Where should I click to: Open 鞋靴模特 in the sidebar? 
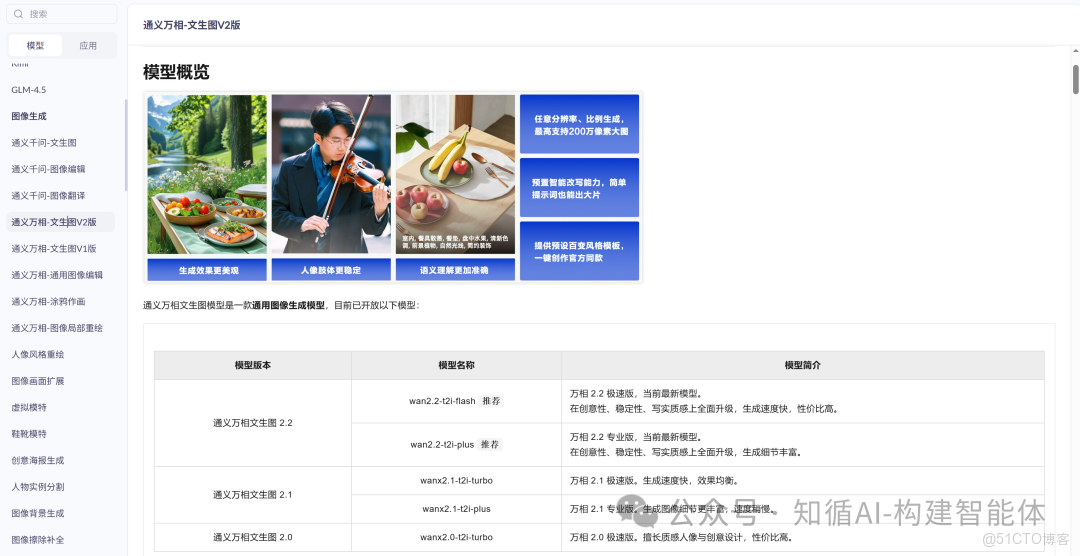(x=29, y=434)
